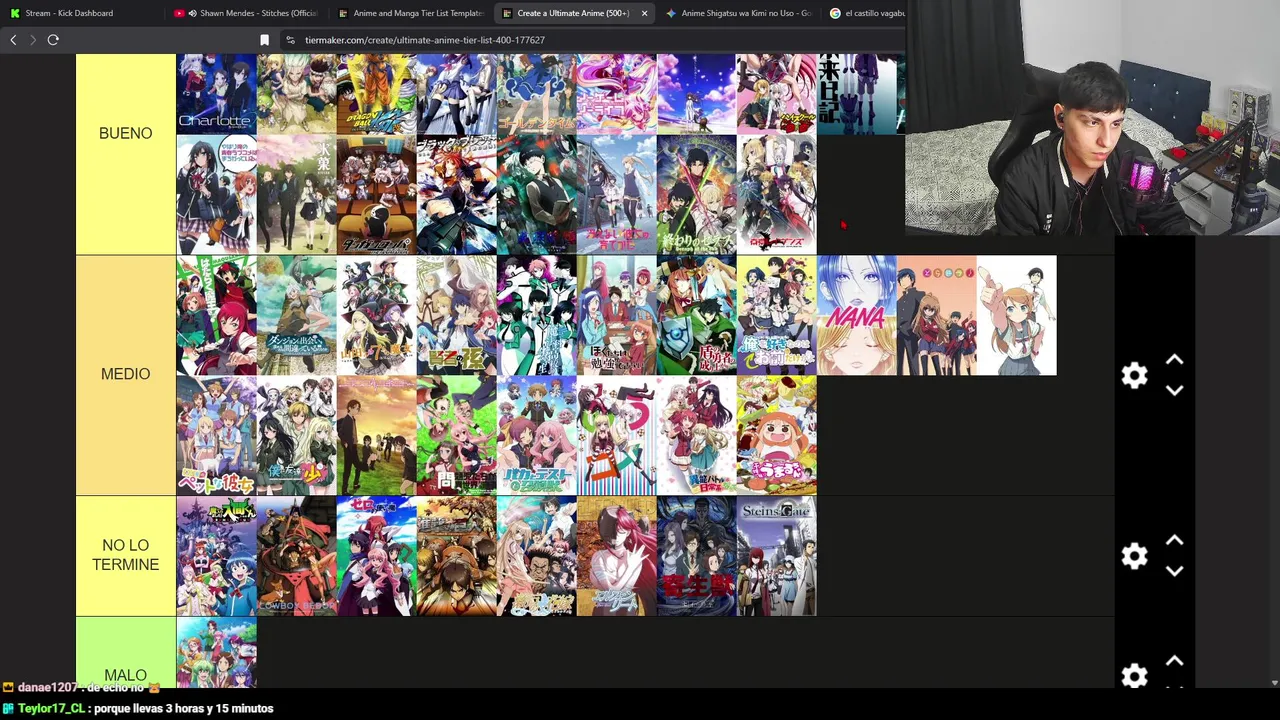The image size is (1280, 720).
Task: Move NO LO TERMINE tier down with arrow
Action: [1175, 571]
